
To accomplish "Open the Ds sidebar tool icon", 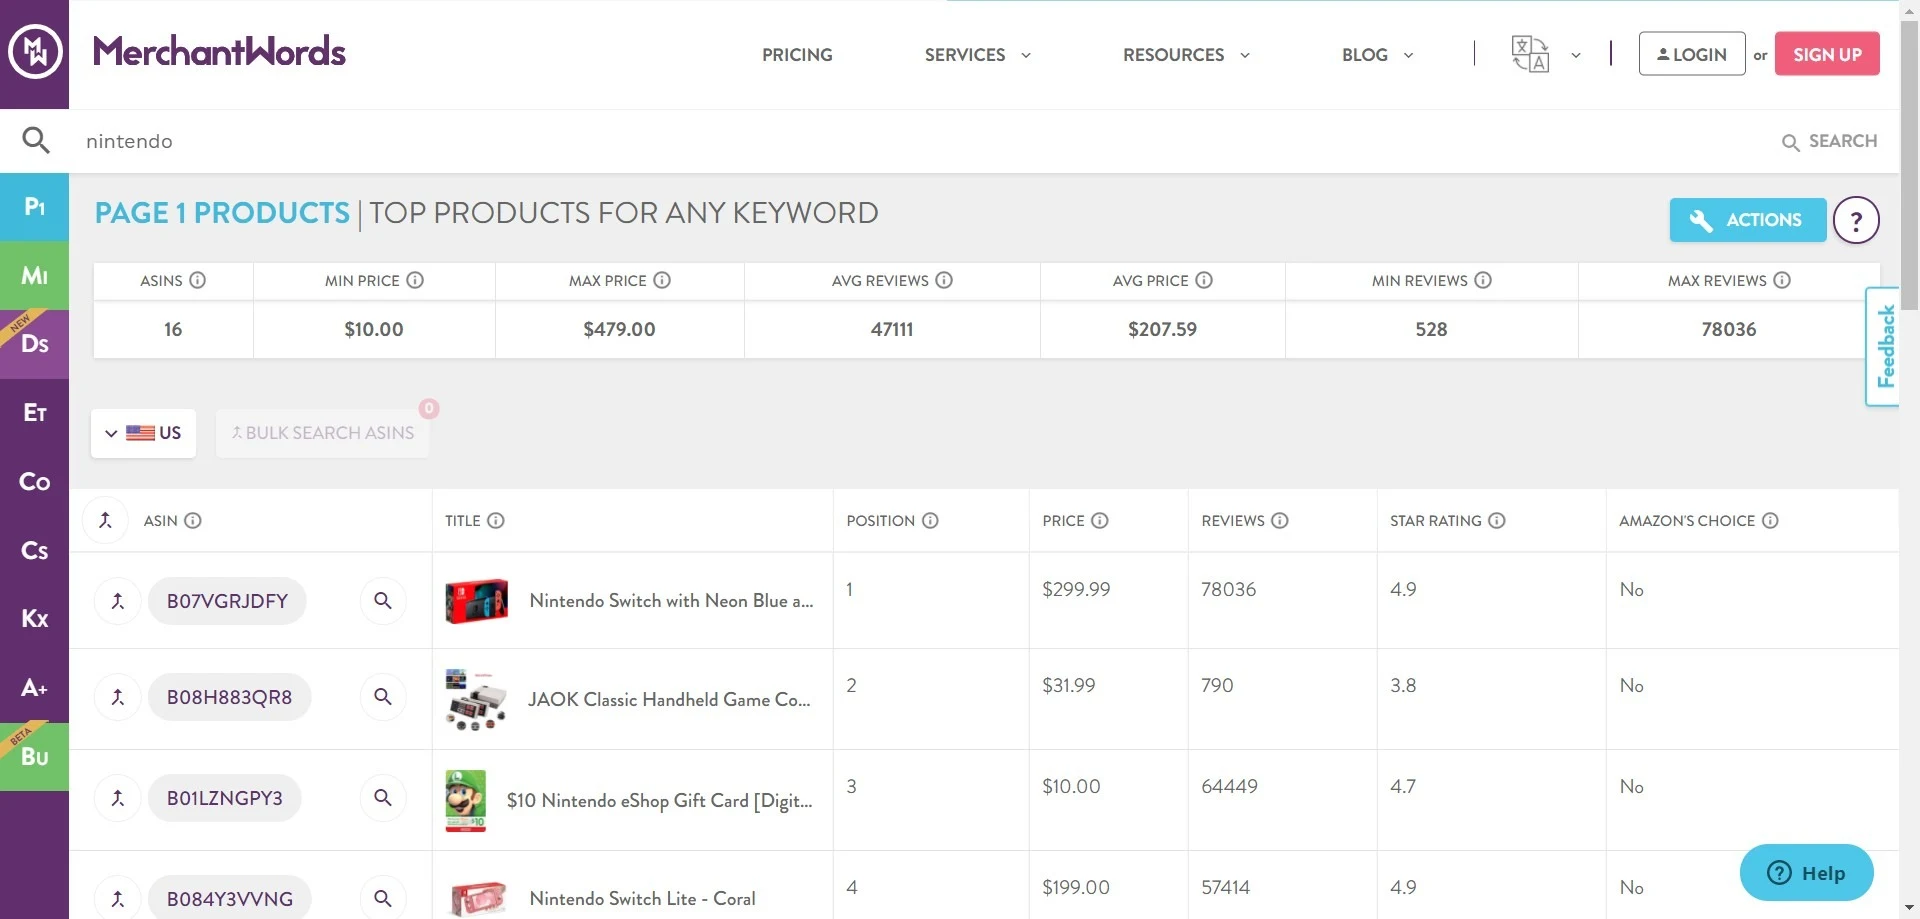I will (x=35, y=344).
